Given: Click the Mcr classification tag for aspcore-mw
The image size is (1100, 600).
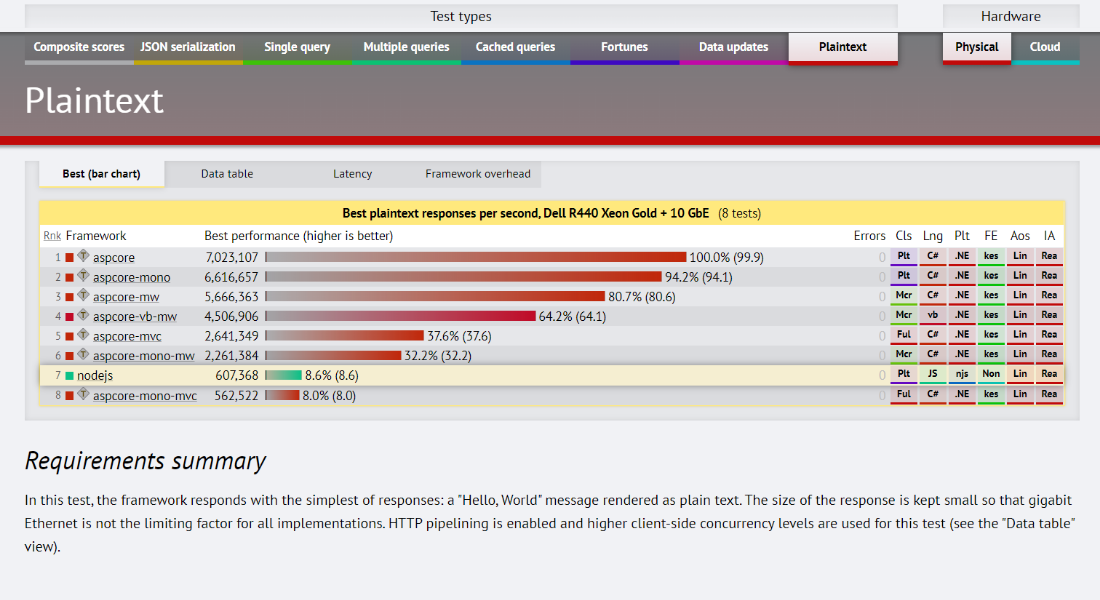Looking at the screenshot, I should (x=904, y=296).
